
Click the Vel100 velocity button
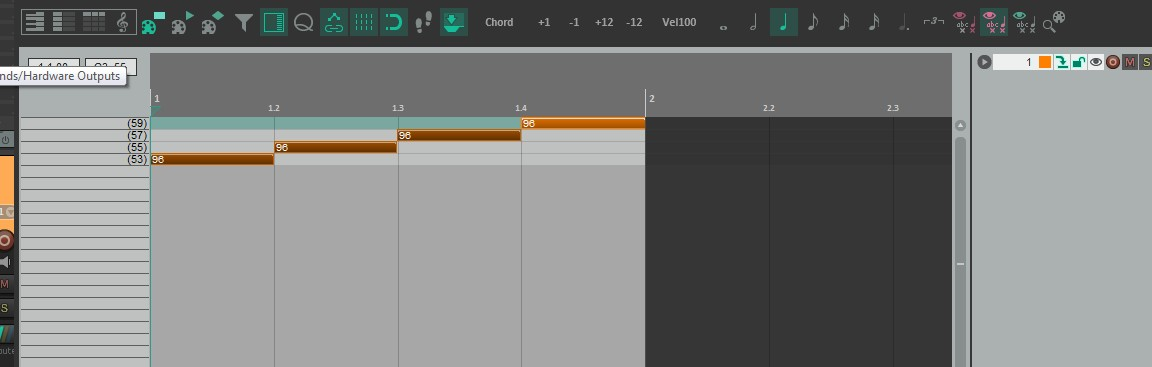tap(679, 22)
